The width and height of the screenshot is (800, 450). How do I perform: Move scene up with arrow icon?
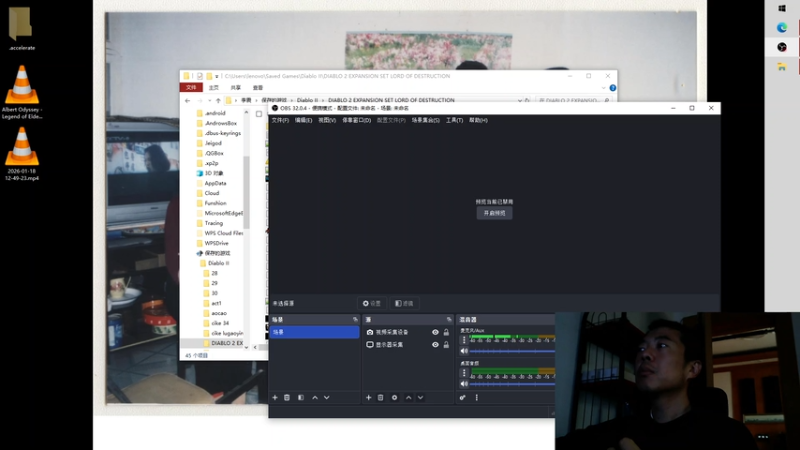click(315, 397)
